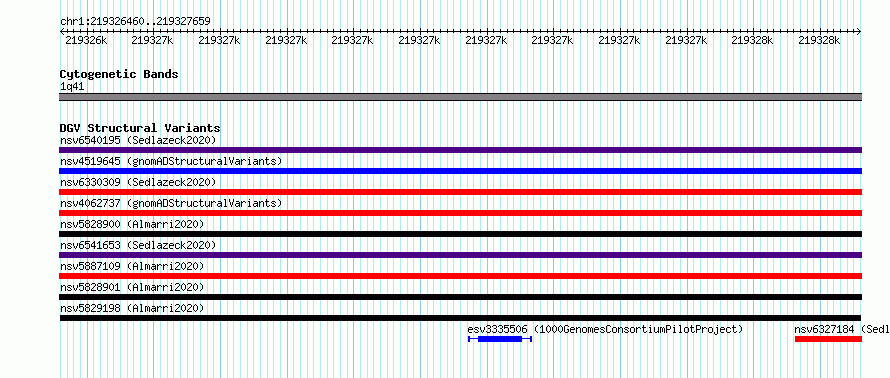Click the purple bar for nsv6541653
The image size is (890, 378).
click(460, 255)
